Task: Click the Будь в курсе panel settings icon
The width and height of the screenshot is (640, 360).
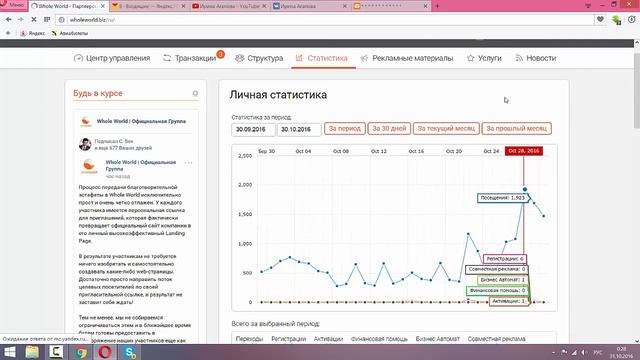Action: pos(195,93)
